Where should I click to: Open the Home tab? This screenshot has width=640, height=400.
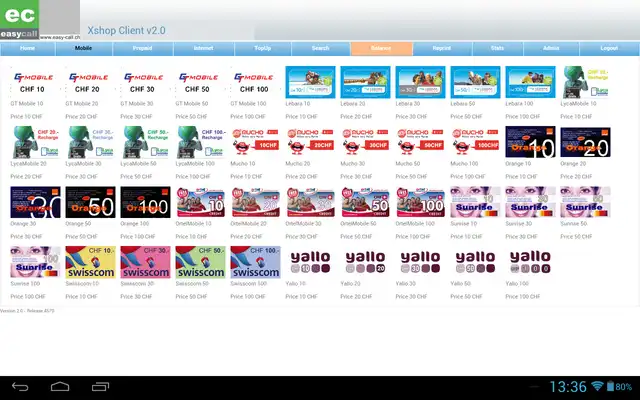click(28, 48)
